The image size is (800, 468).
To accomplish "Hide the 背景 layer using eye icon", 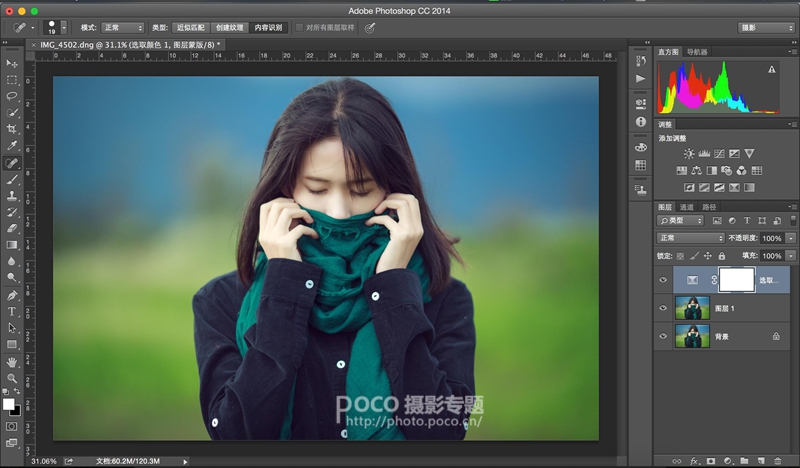I will coord(663,337).
